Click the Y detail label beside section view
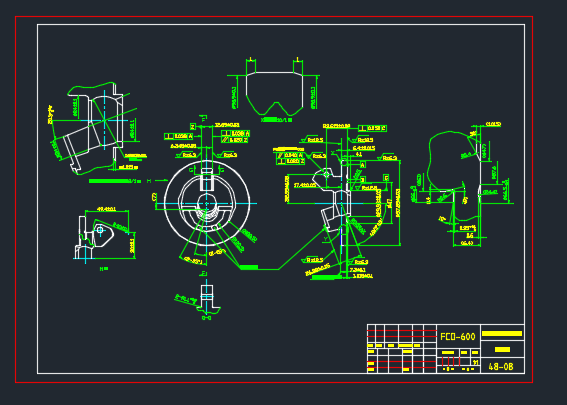Image resolution: width=567 pixels, height=405 pixels. coord(326,239)
